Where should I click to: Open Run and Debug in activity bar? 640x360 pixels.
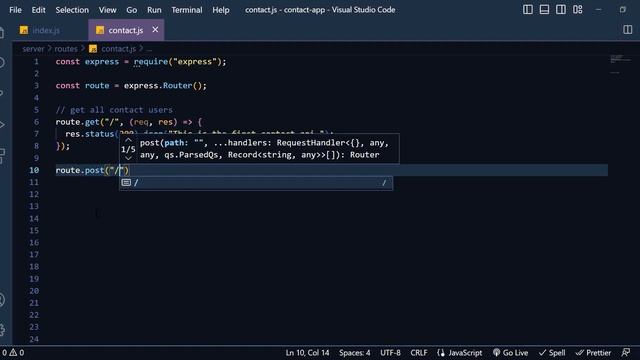click(x=2, y=124)
